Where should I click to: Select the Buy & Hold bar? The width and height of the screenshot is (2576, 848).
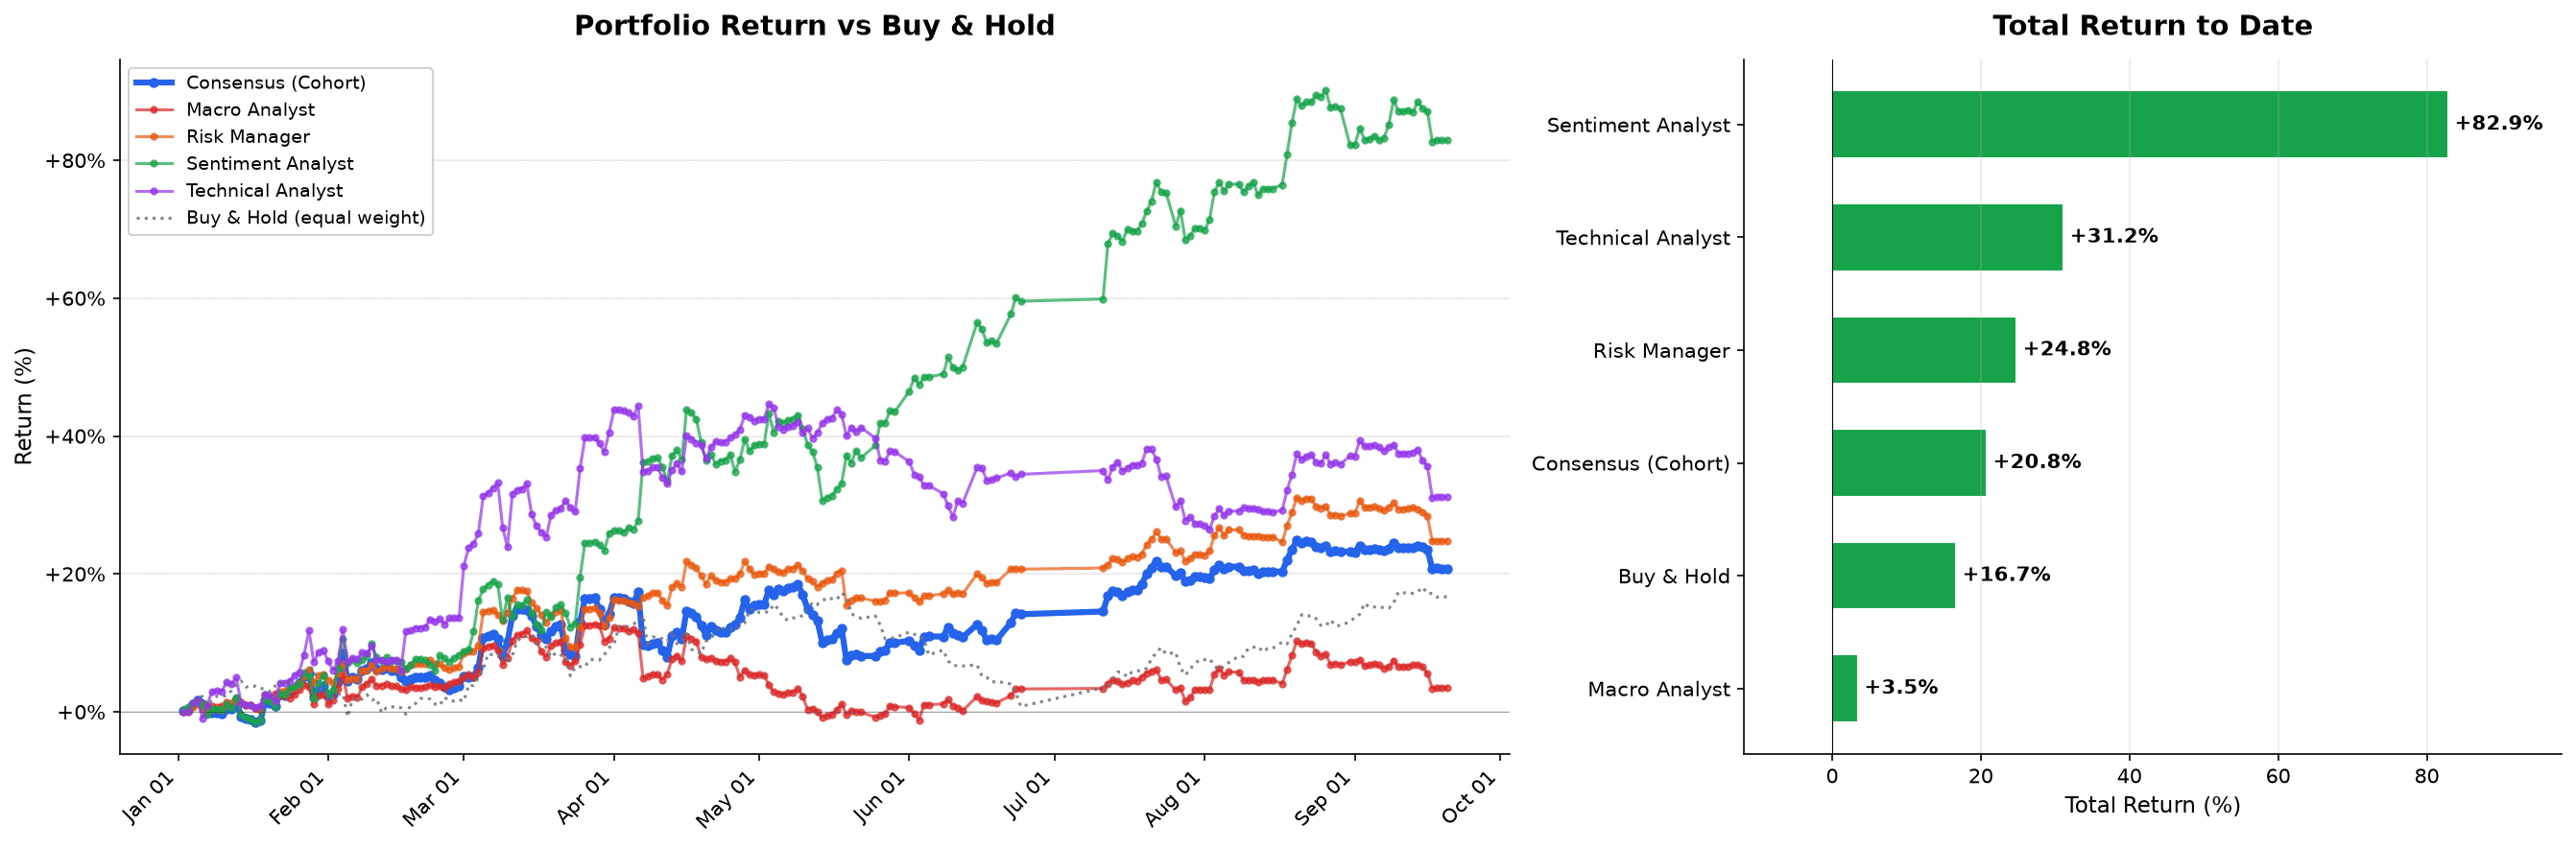pos(1894,575)
